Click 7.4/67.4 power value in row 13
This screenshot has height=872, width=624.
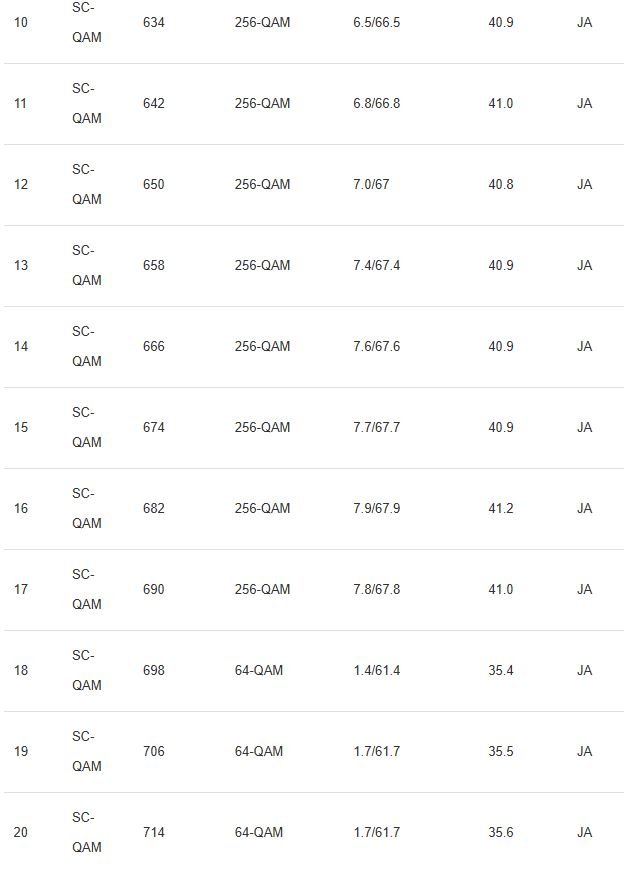pyautogui.click(x=377, y=265)
